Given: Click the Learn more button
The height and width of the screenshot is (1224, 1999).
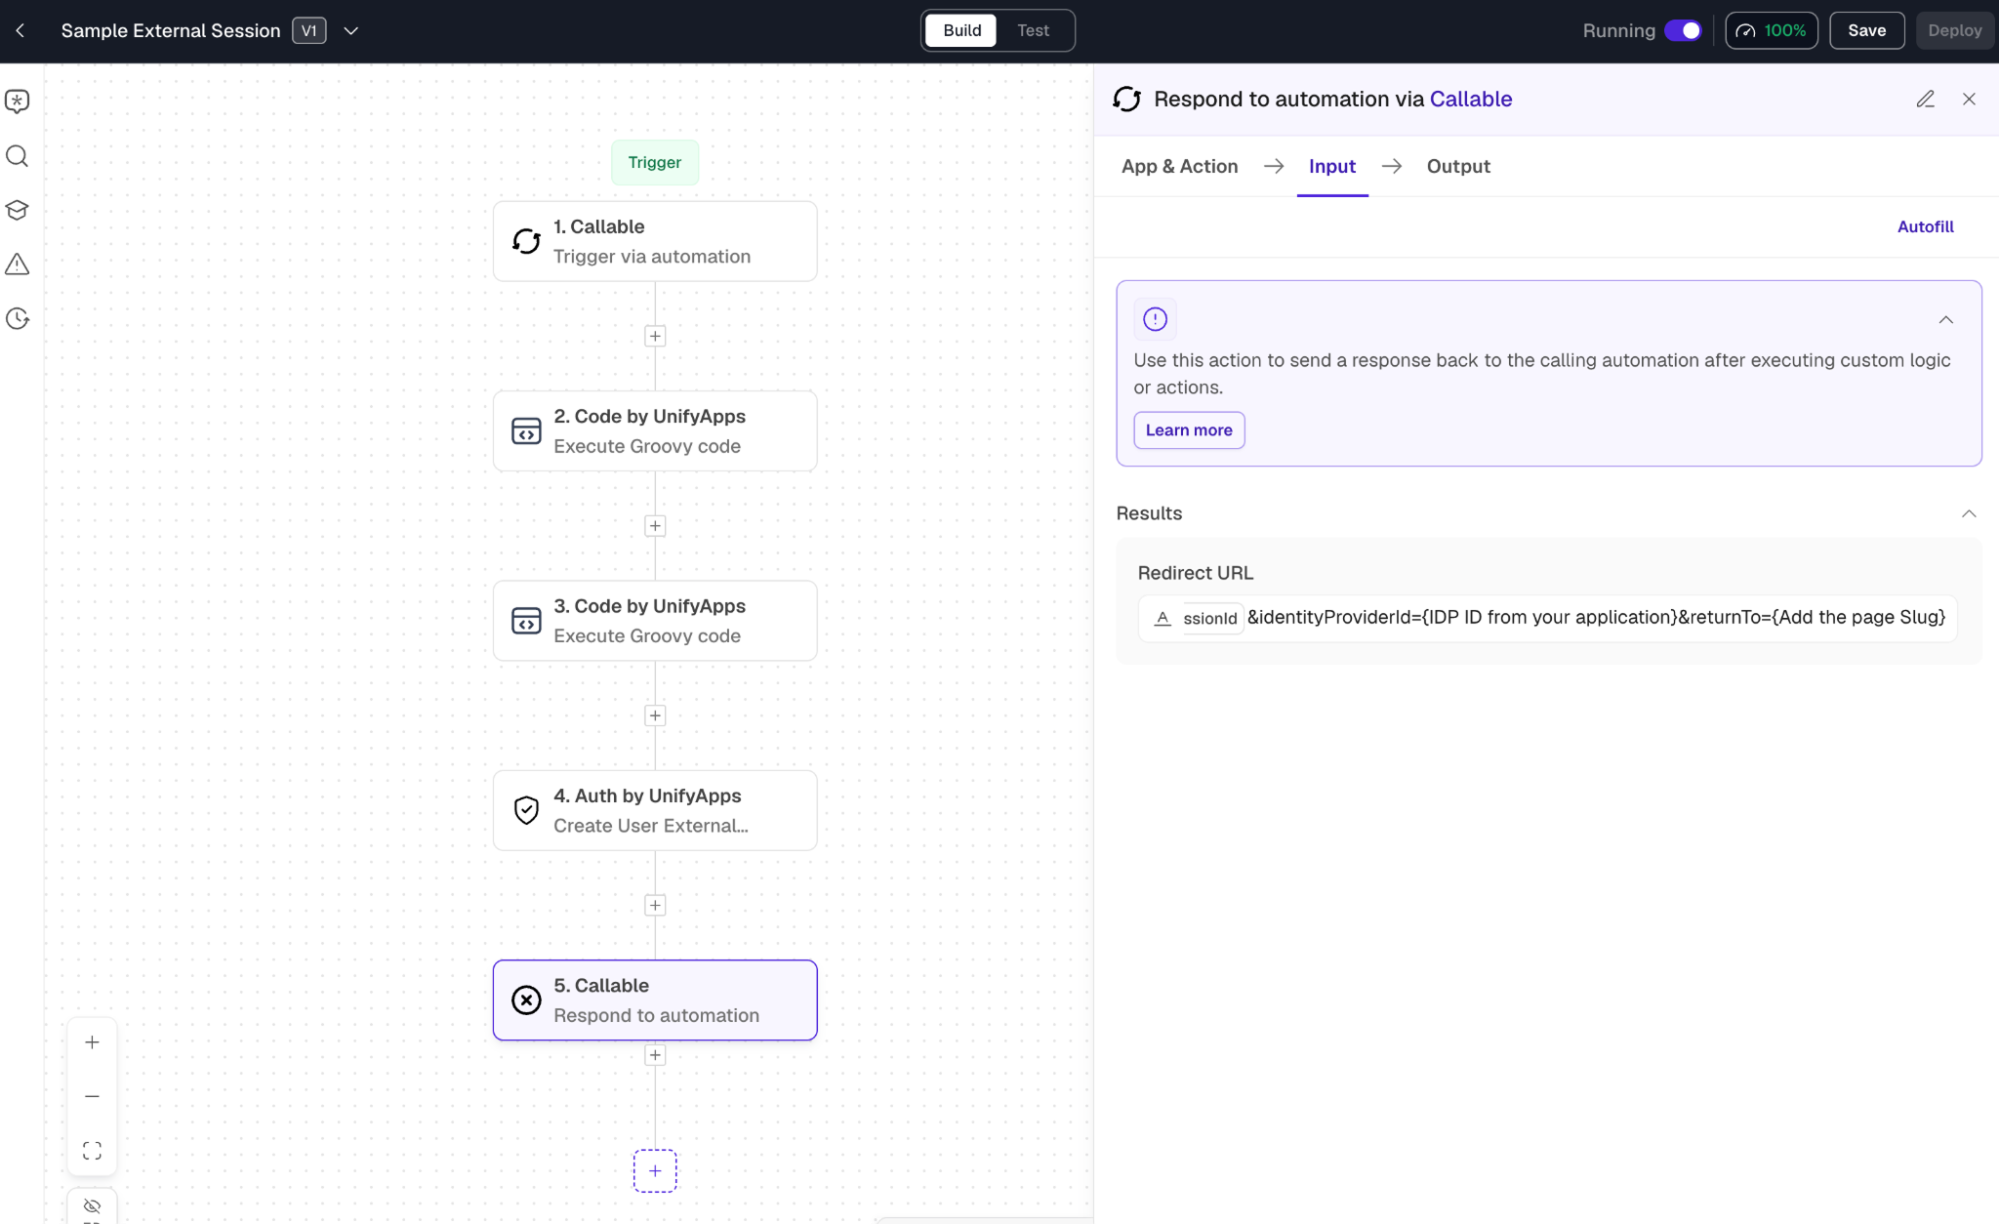Looking at the screenshot, I should [x=1189, y=430].
